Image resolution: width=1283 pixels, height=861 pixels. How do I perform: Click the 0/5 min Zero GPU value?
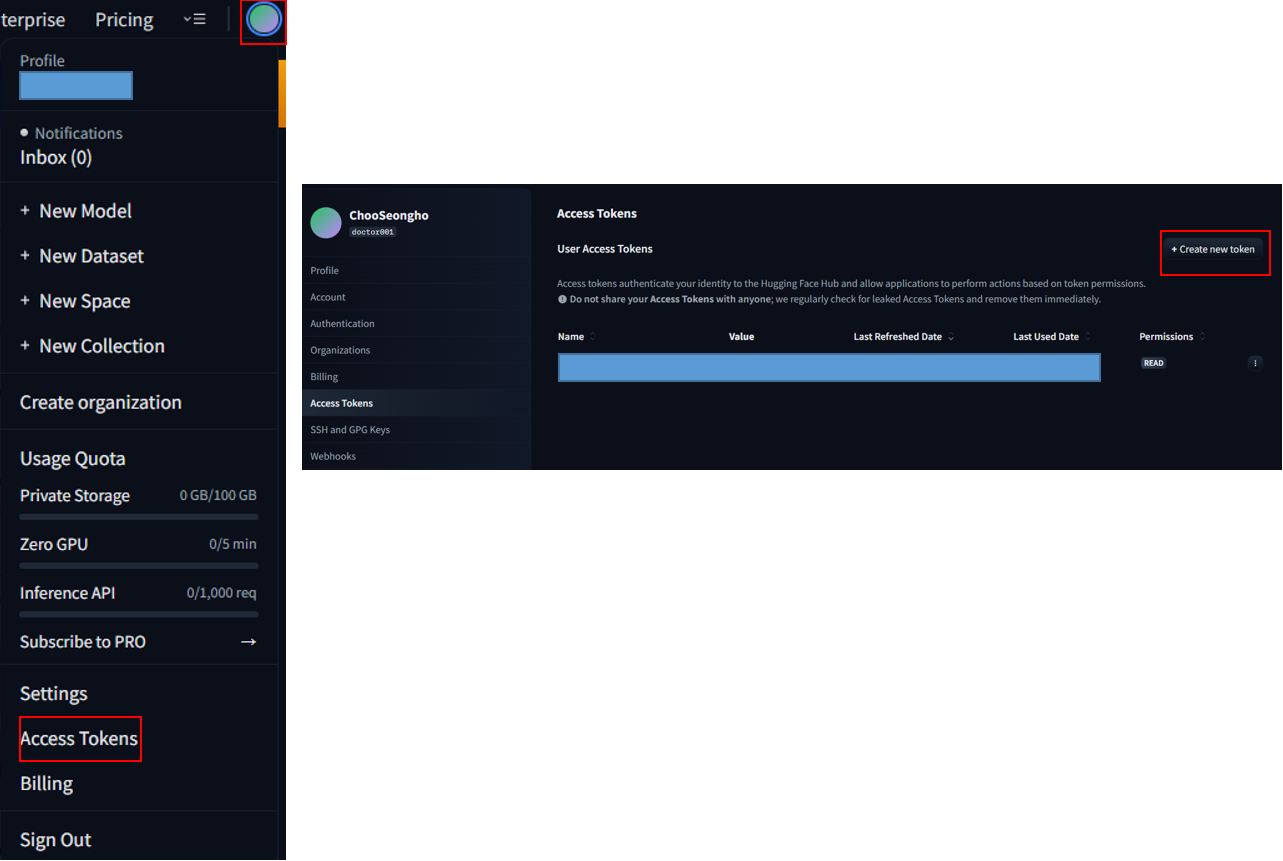233,545
